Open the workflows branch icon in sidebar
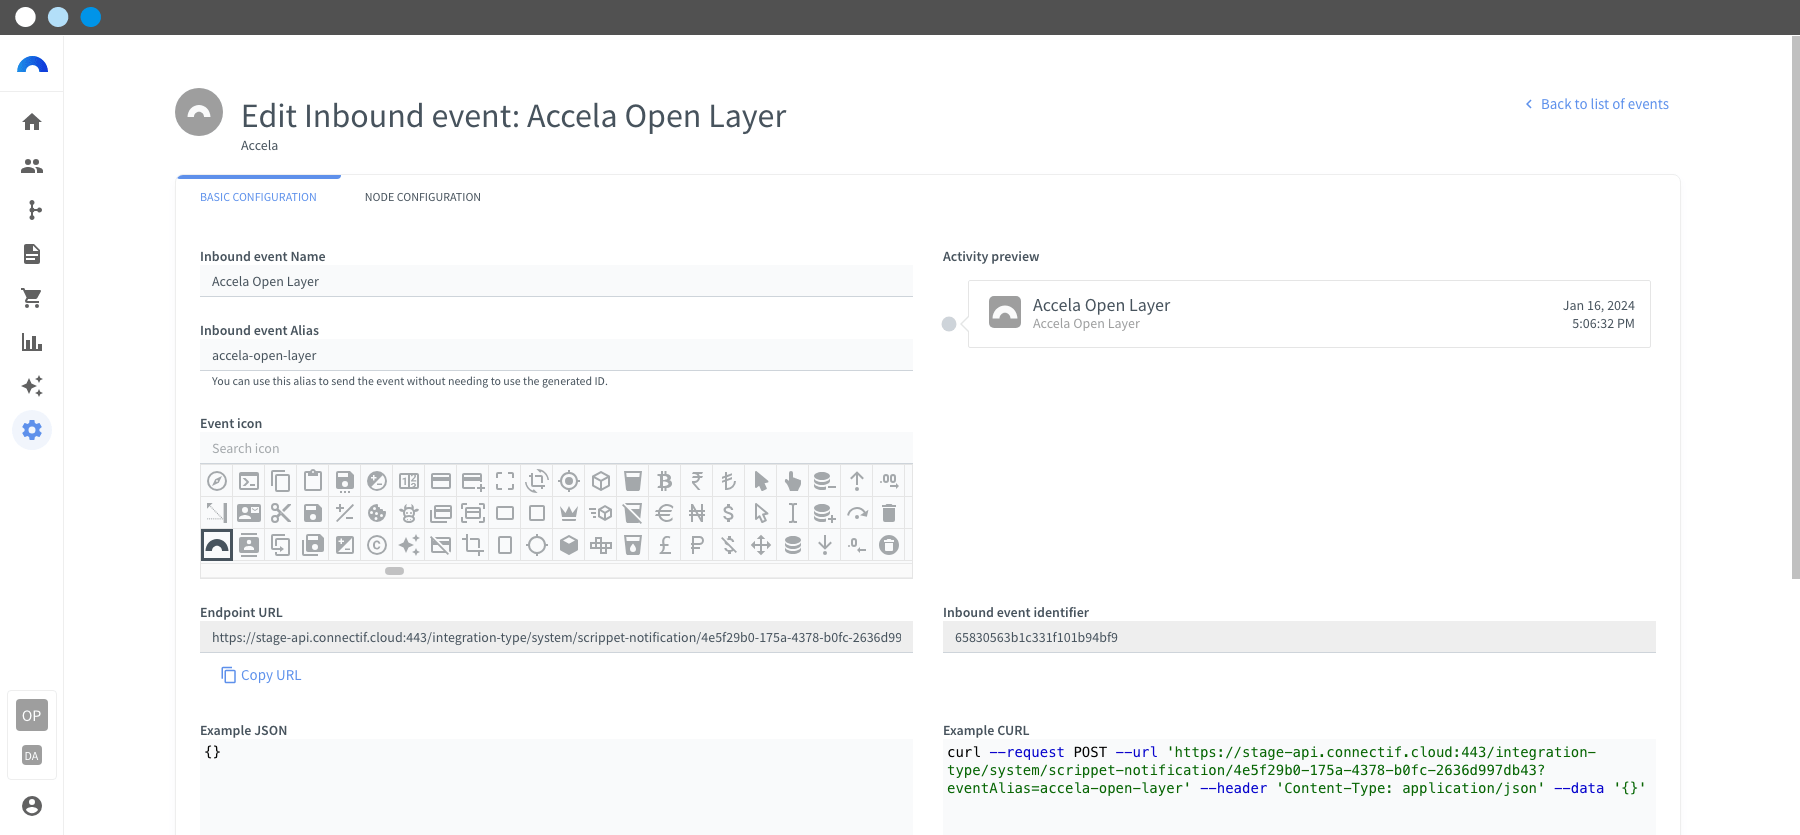 (32, 210)
